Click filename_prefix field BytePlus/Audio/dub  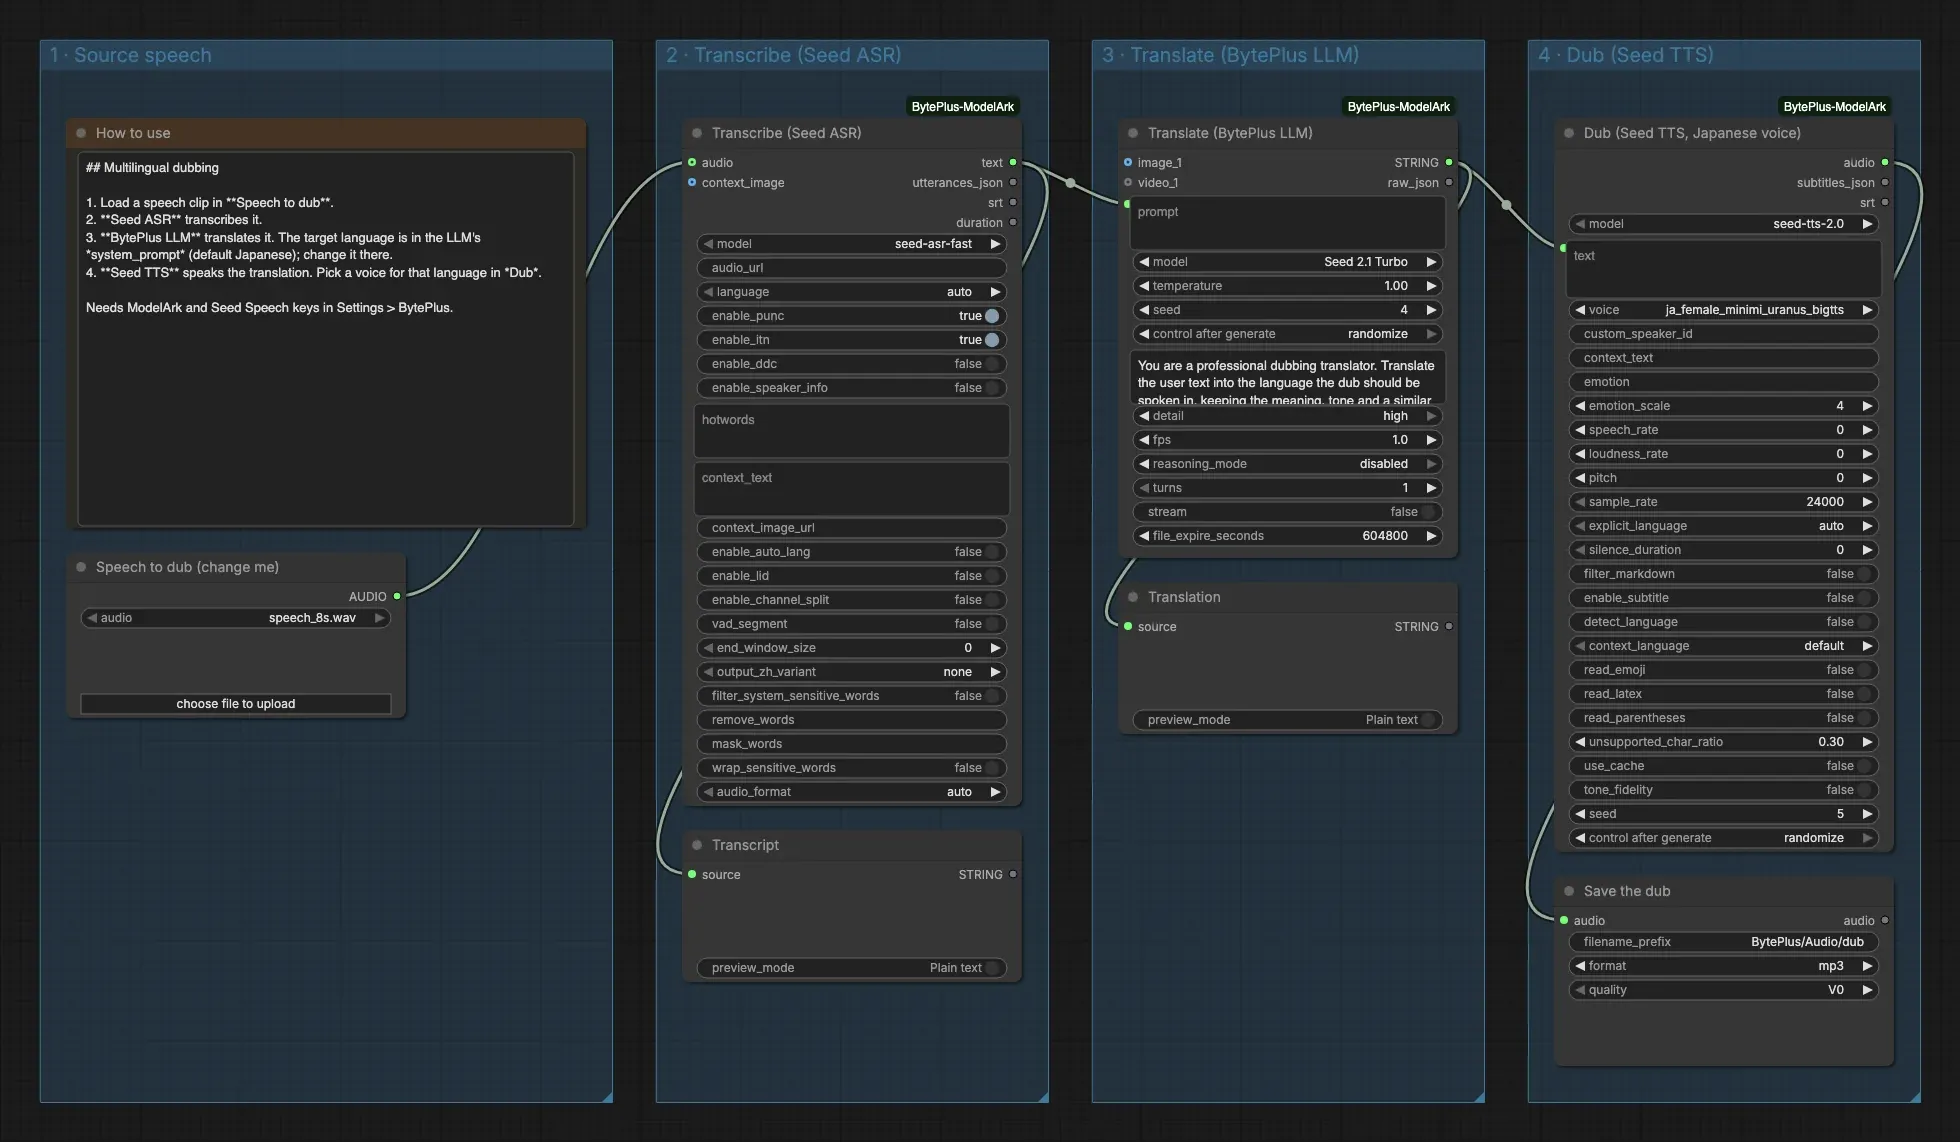1724,942
